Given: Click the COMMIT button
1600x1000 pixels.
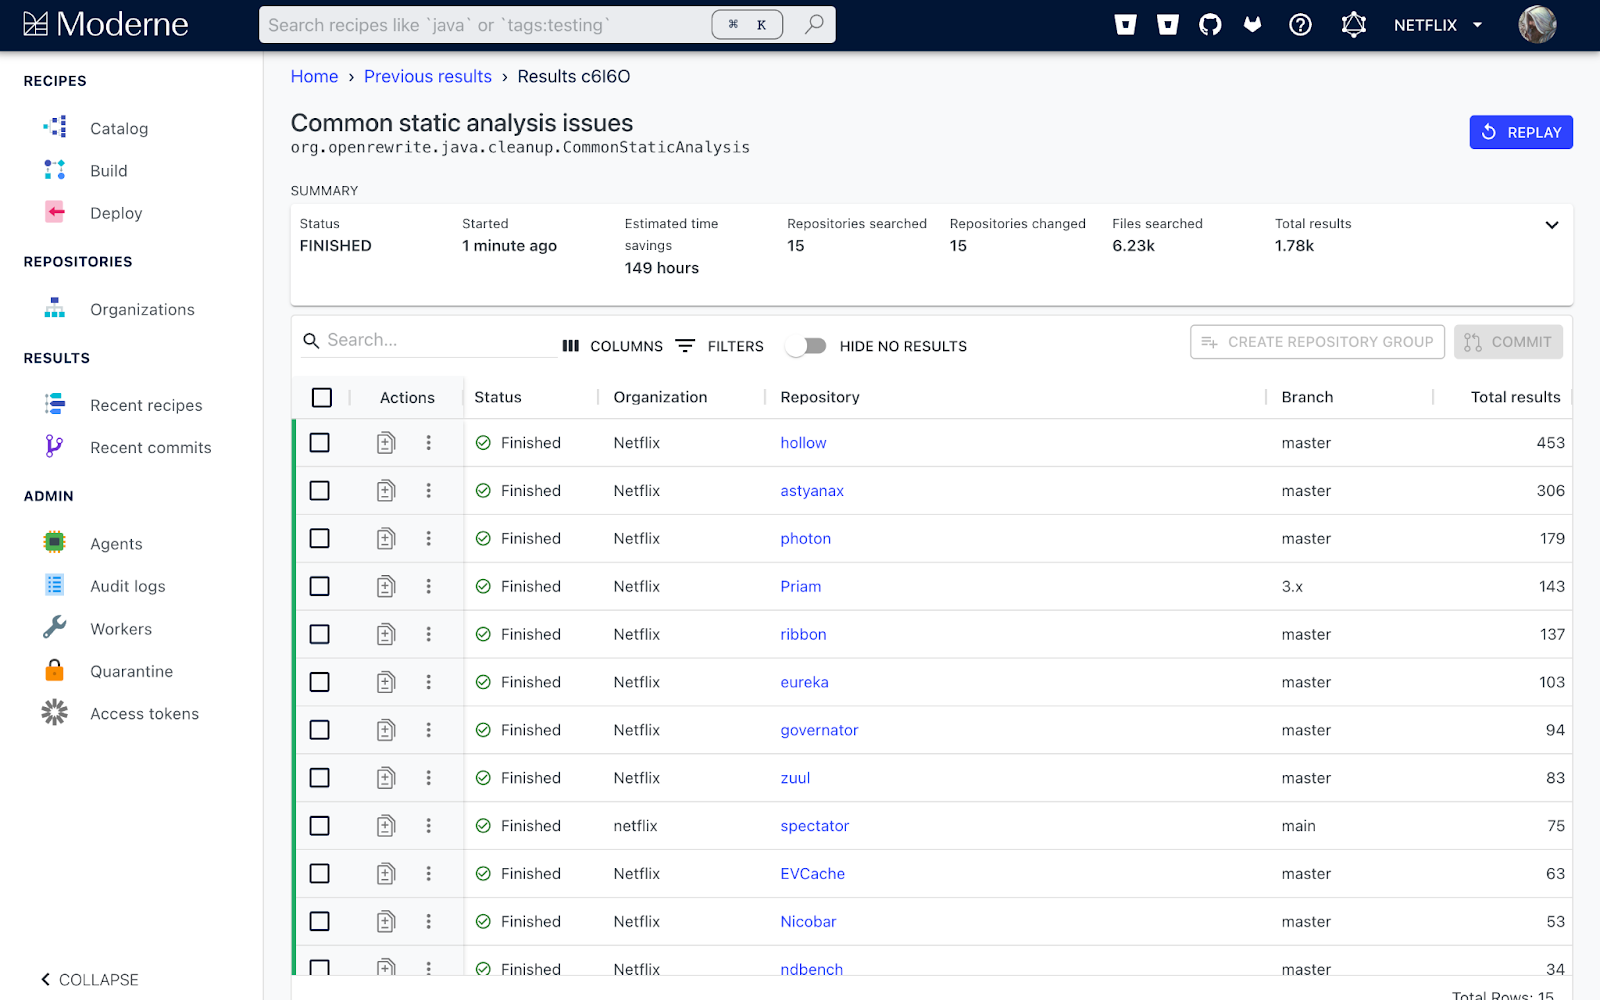Looking at the screenshot, I should (1508, 342).
